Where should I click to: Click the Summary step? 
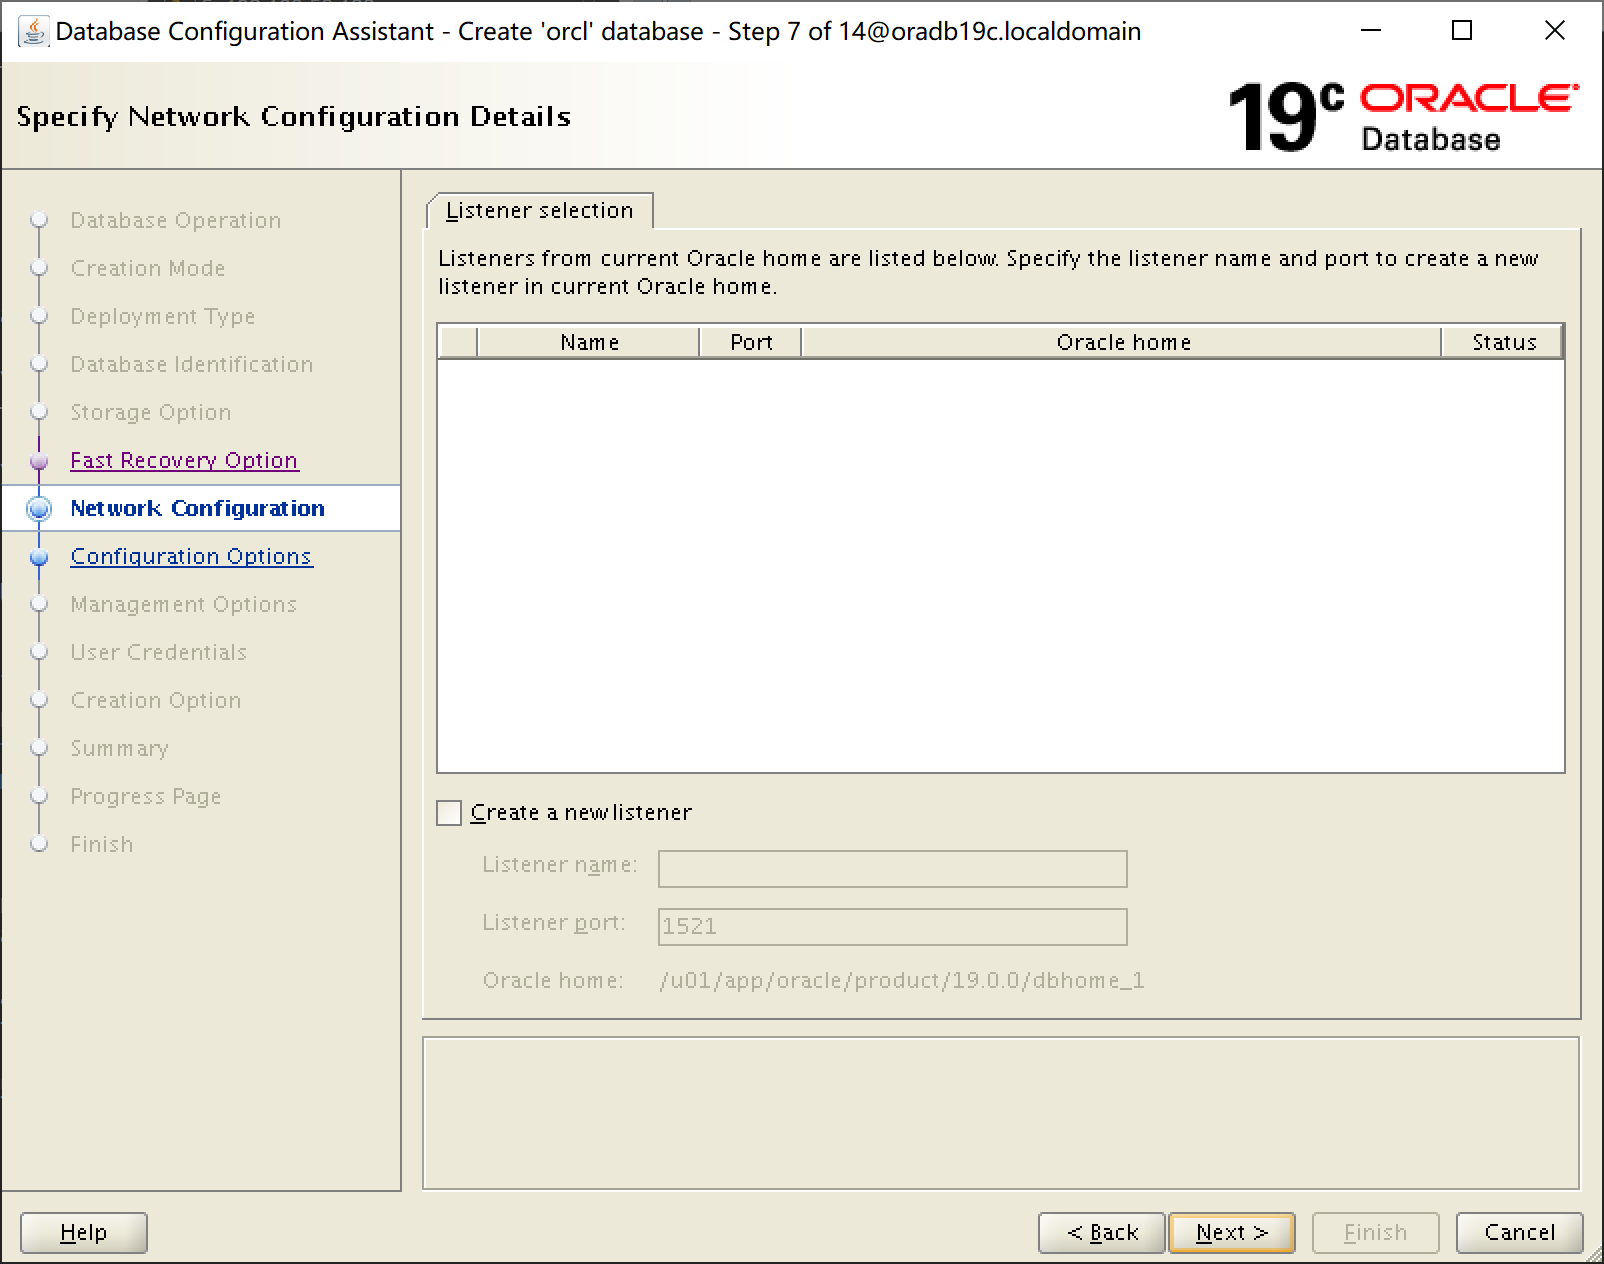(119, 748)
